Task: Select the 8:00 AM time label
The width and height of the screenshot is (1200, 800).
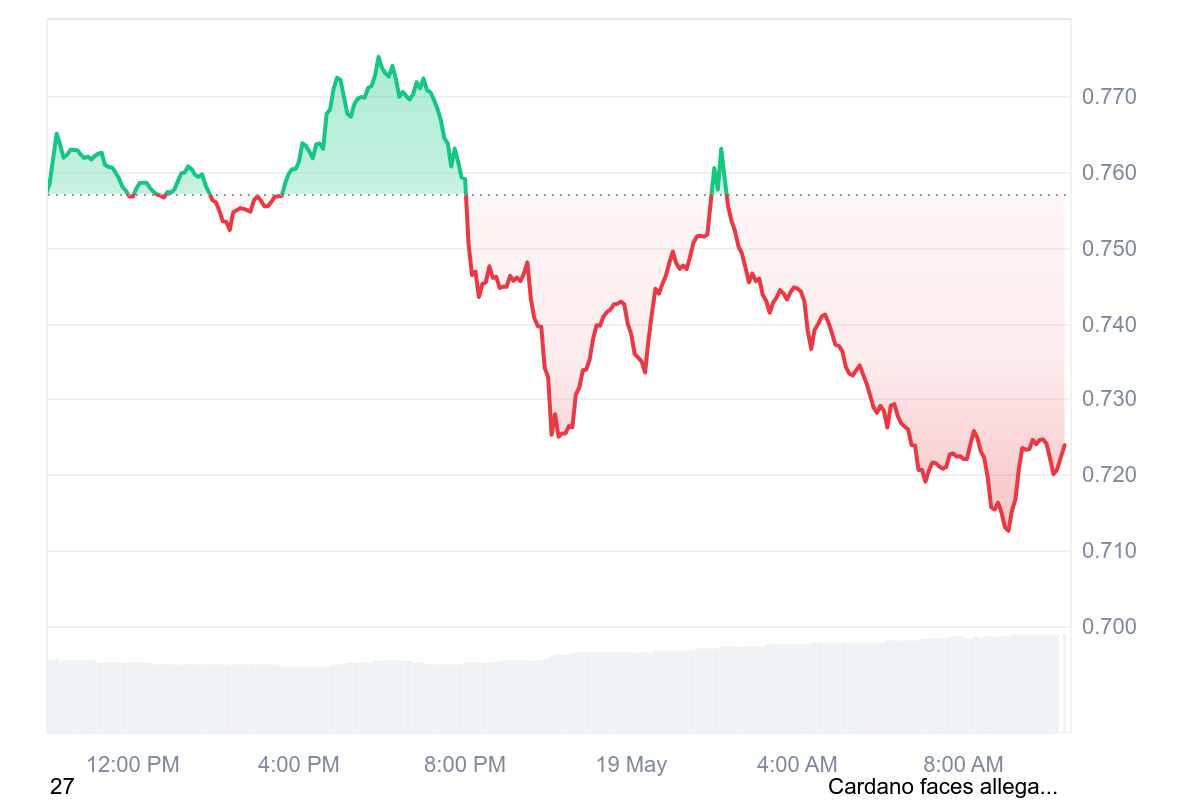Action: coord(962,765)
